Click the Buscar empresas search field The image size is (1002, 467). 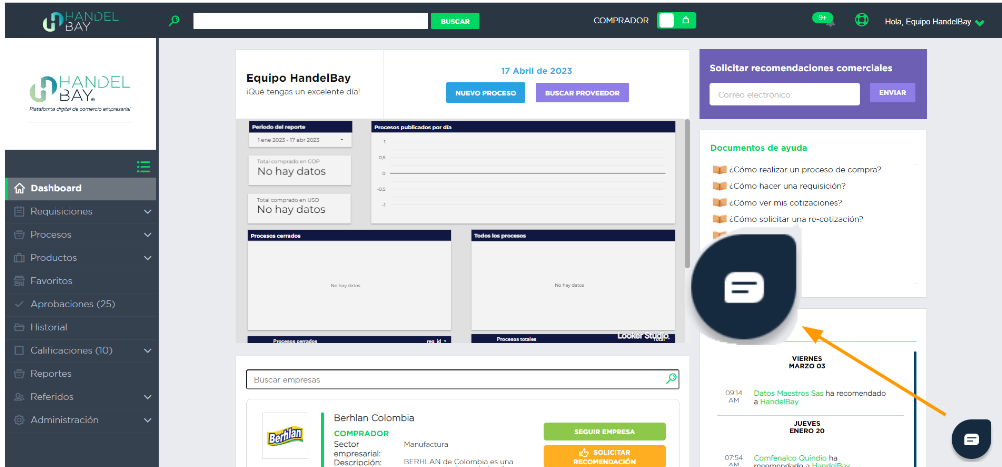[x=463, y=379]
